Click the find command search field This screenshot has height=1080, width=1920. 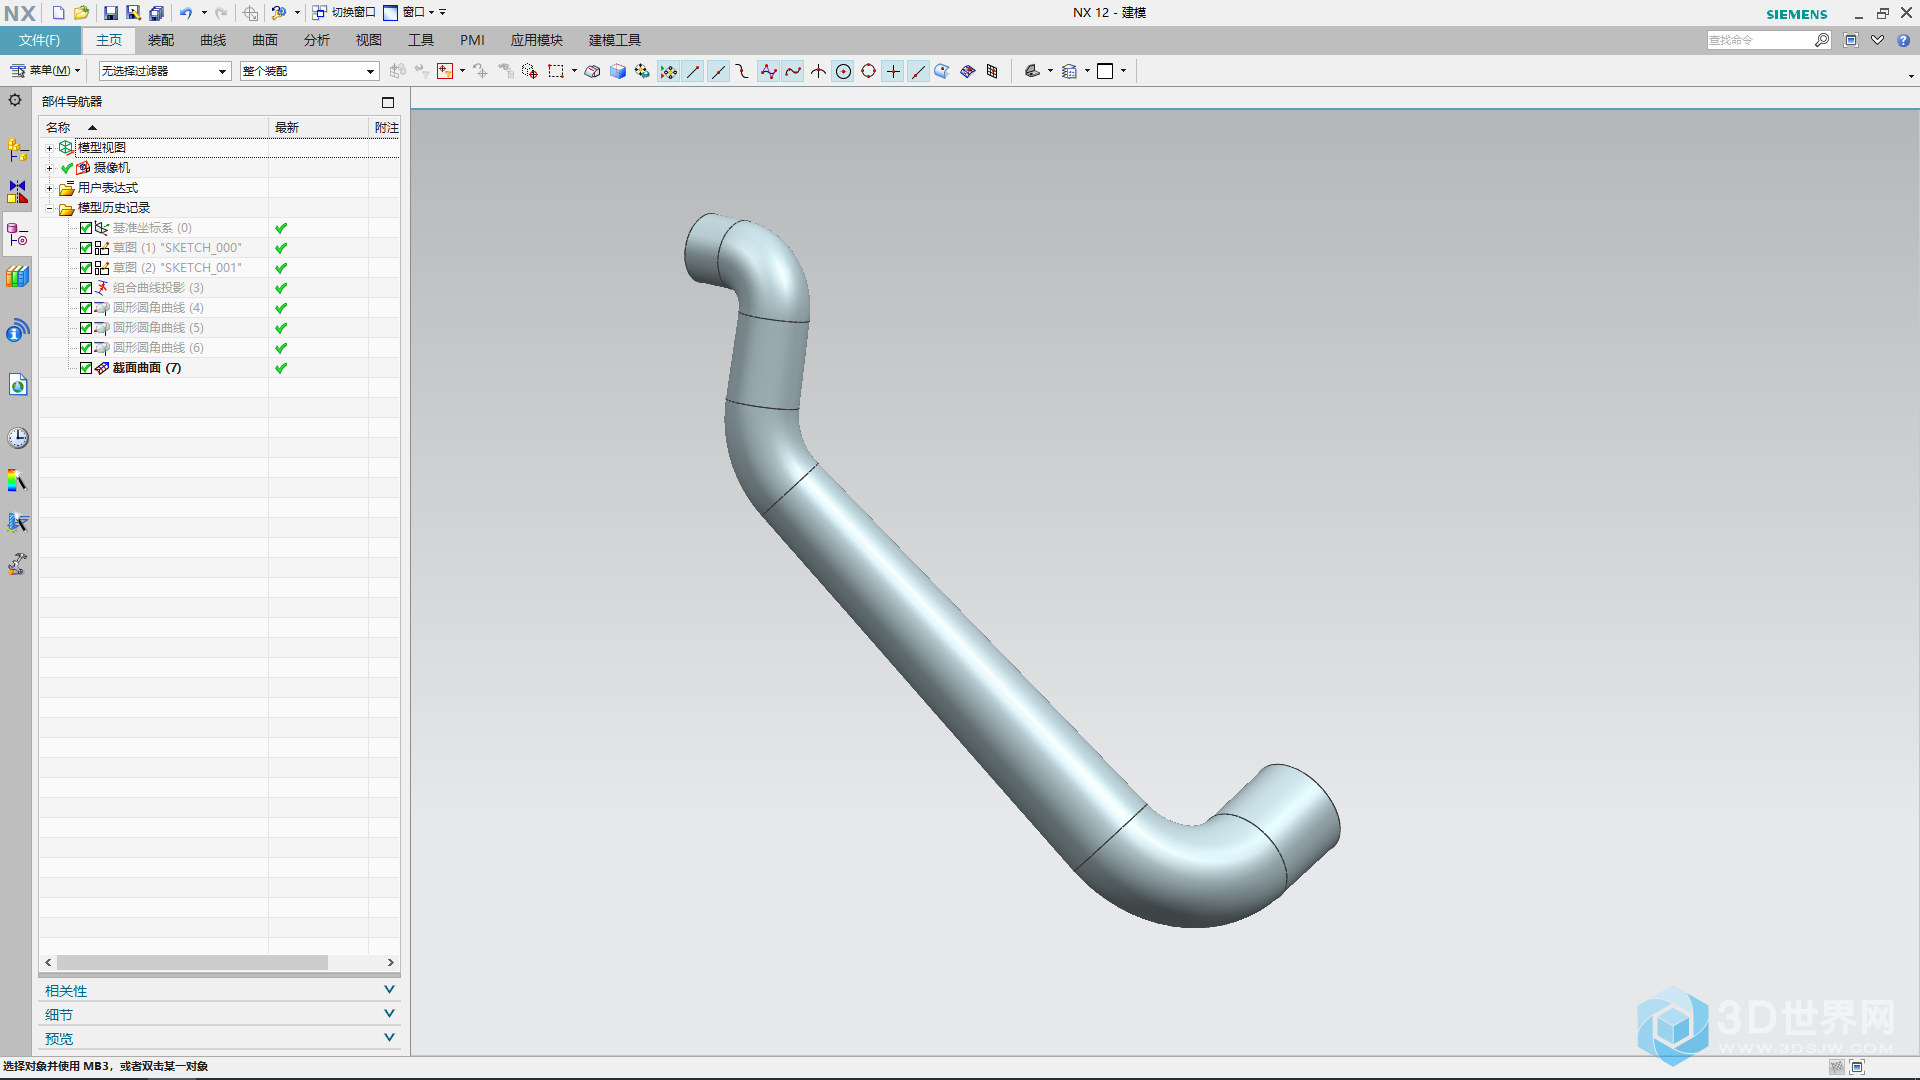[x=1760, y=40]
